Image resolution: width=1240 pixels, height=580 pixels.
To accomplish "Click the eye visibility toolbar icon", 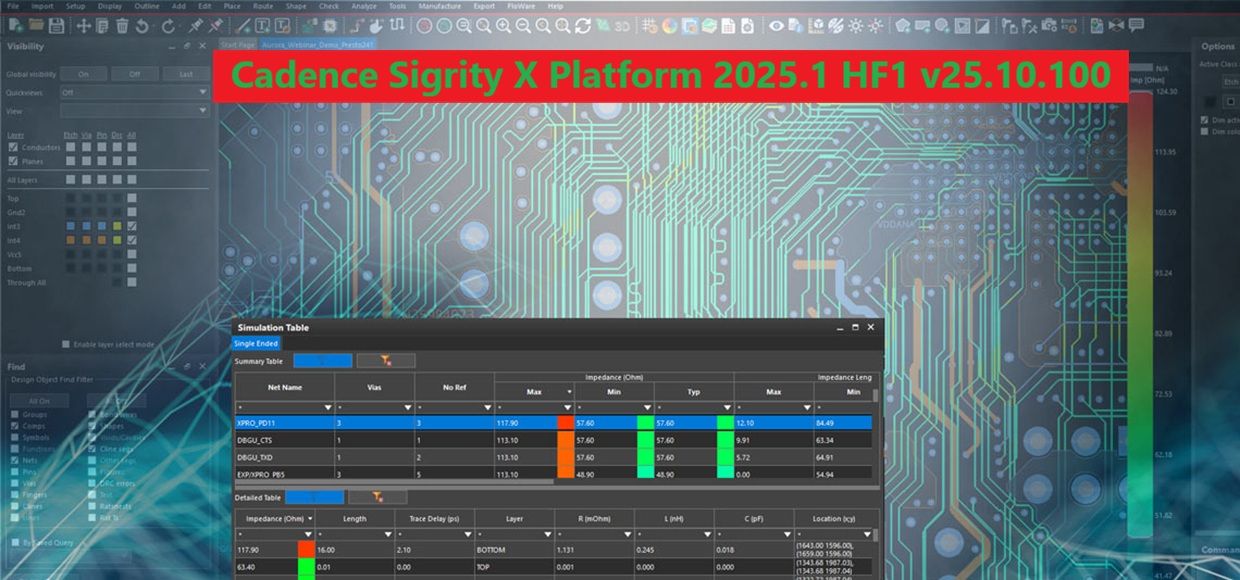I will (x=777, y=25).
